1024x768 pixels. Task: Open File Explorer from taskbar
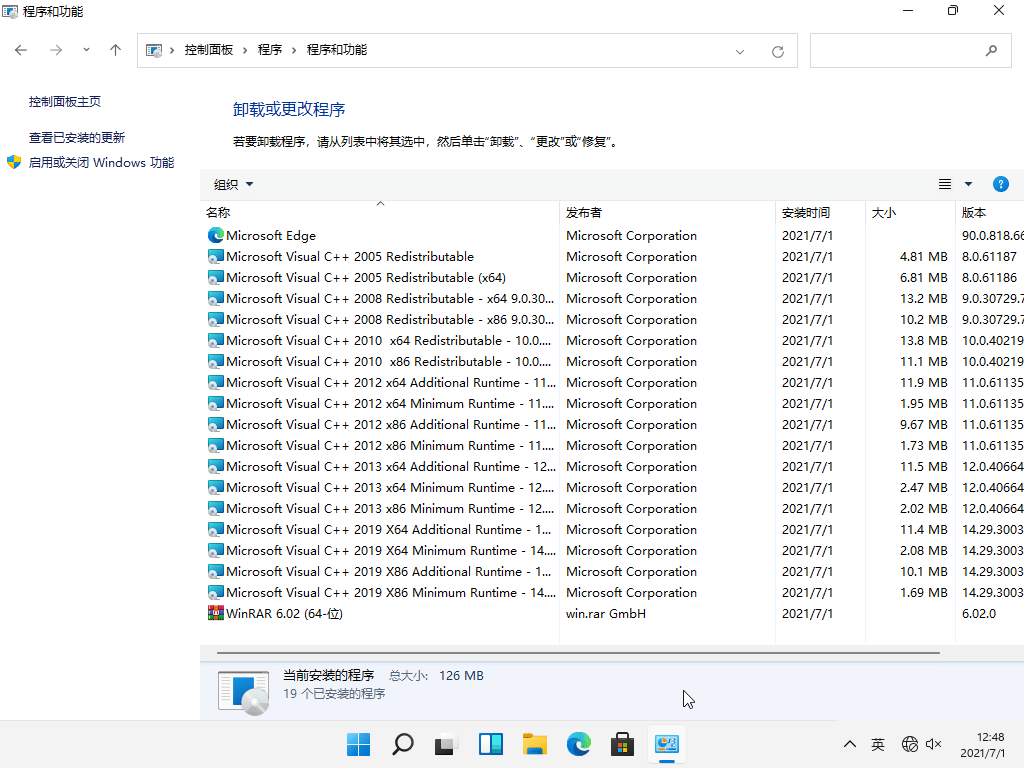(535, 744)
